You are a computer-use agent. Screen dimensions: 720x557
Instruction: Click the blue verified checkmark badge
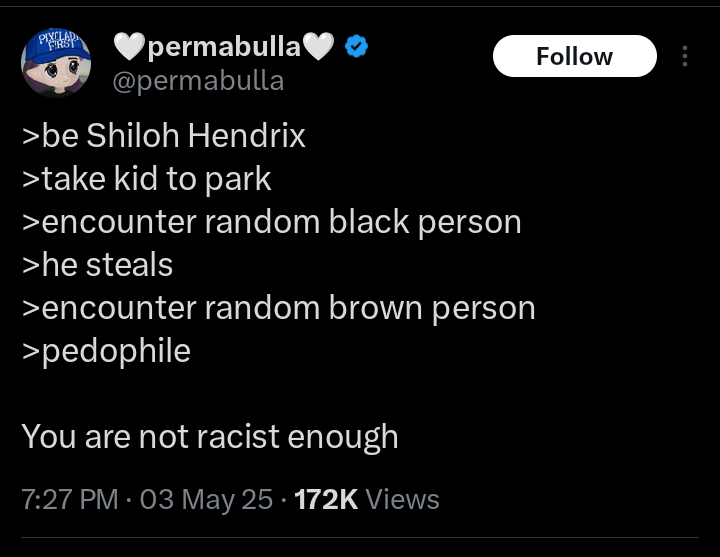pyautogui.click(x=355, y=46)
